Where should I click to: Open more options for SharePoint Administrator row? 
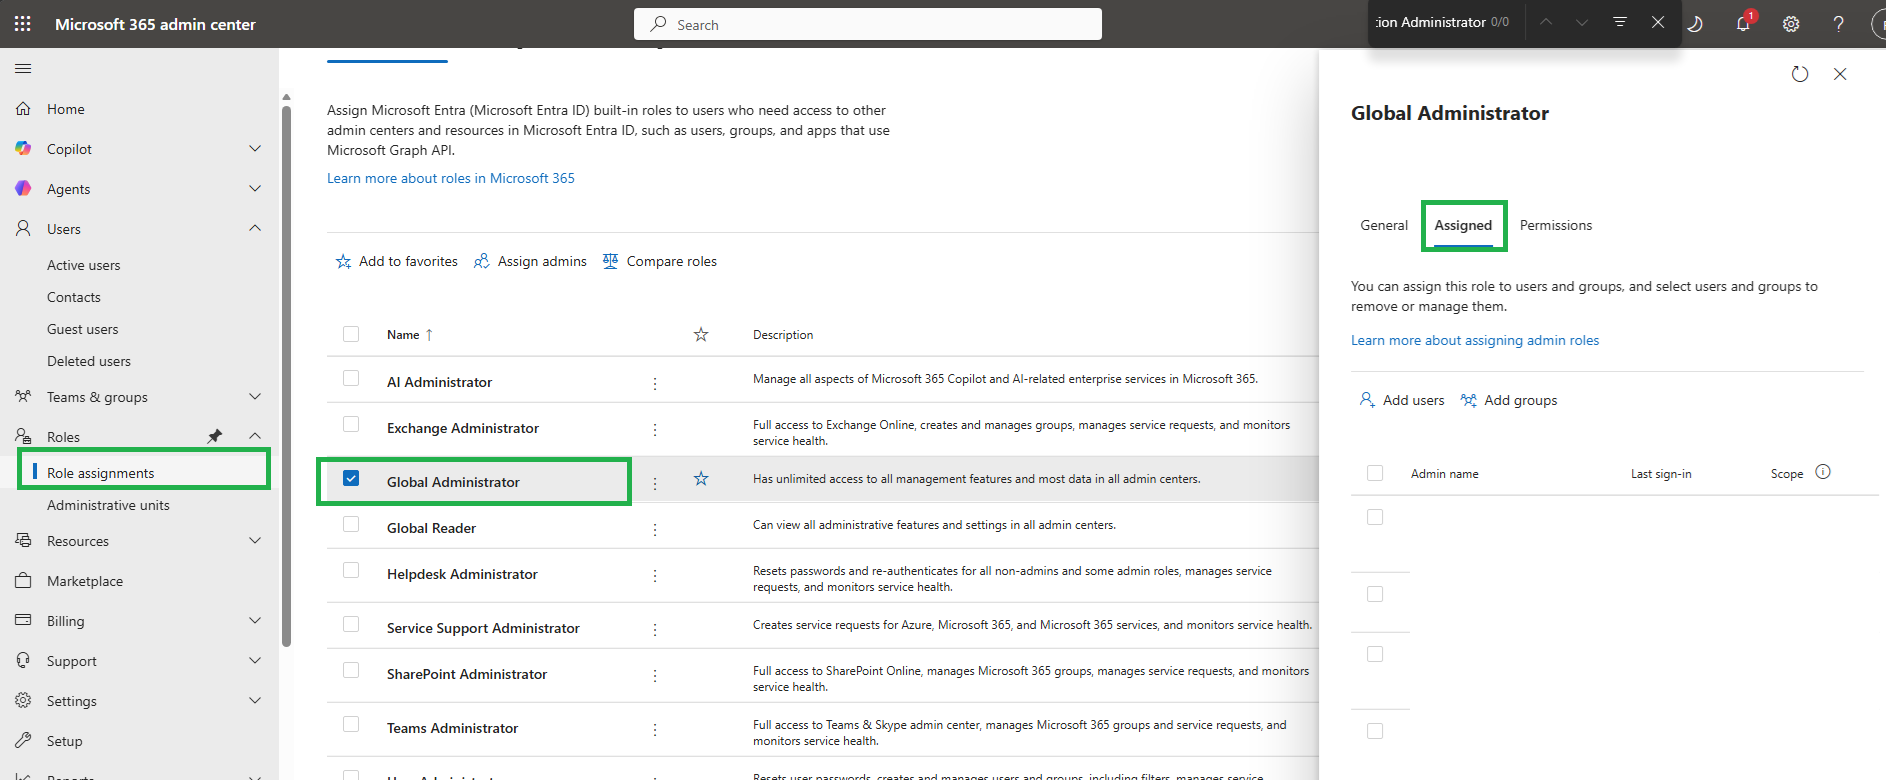pyautogui.click(x=655, y=675)
